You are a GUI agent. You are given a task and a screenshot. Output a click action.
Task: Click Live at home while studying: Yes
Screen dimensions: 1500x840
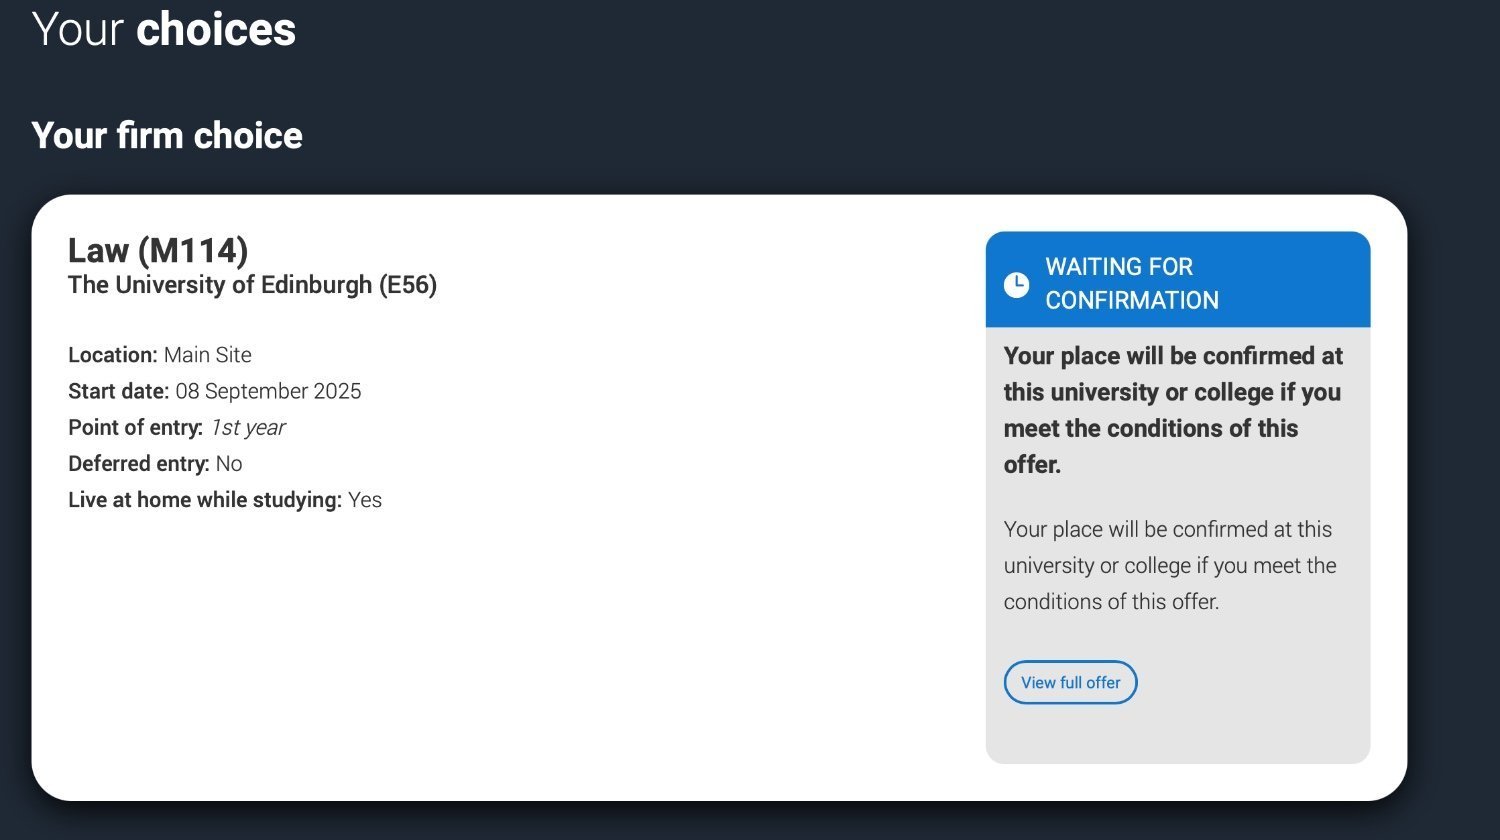(x=225, y=500)
